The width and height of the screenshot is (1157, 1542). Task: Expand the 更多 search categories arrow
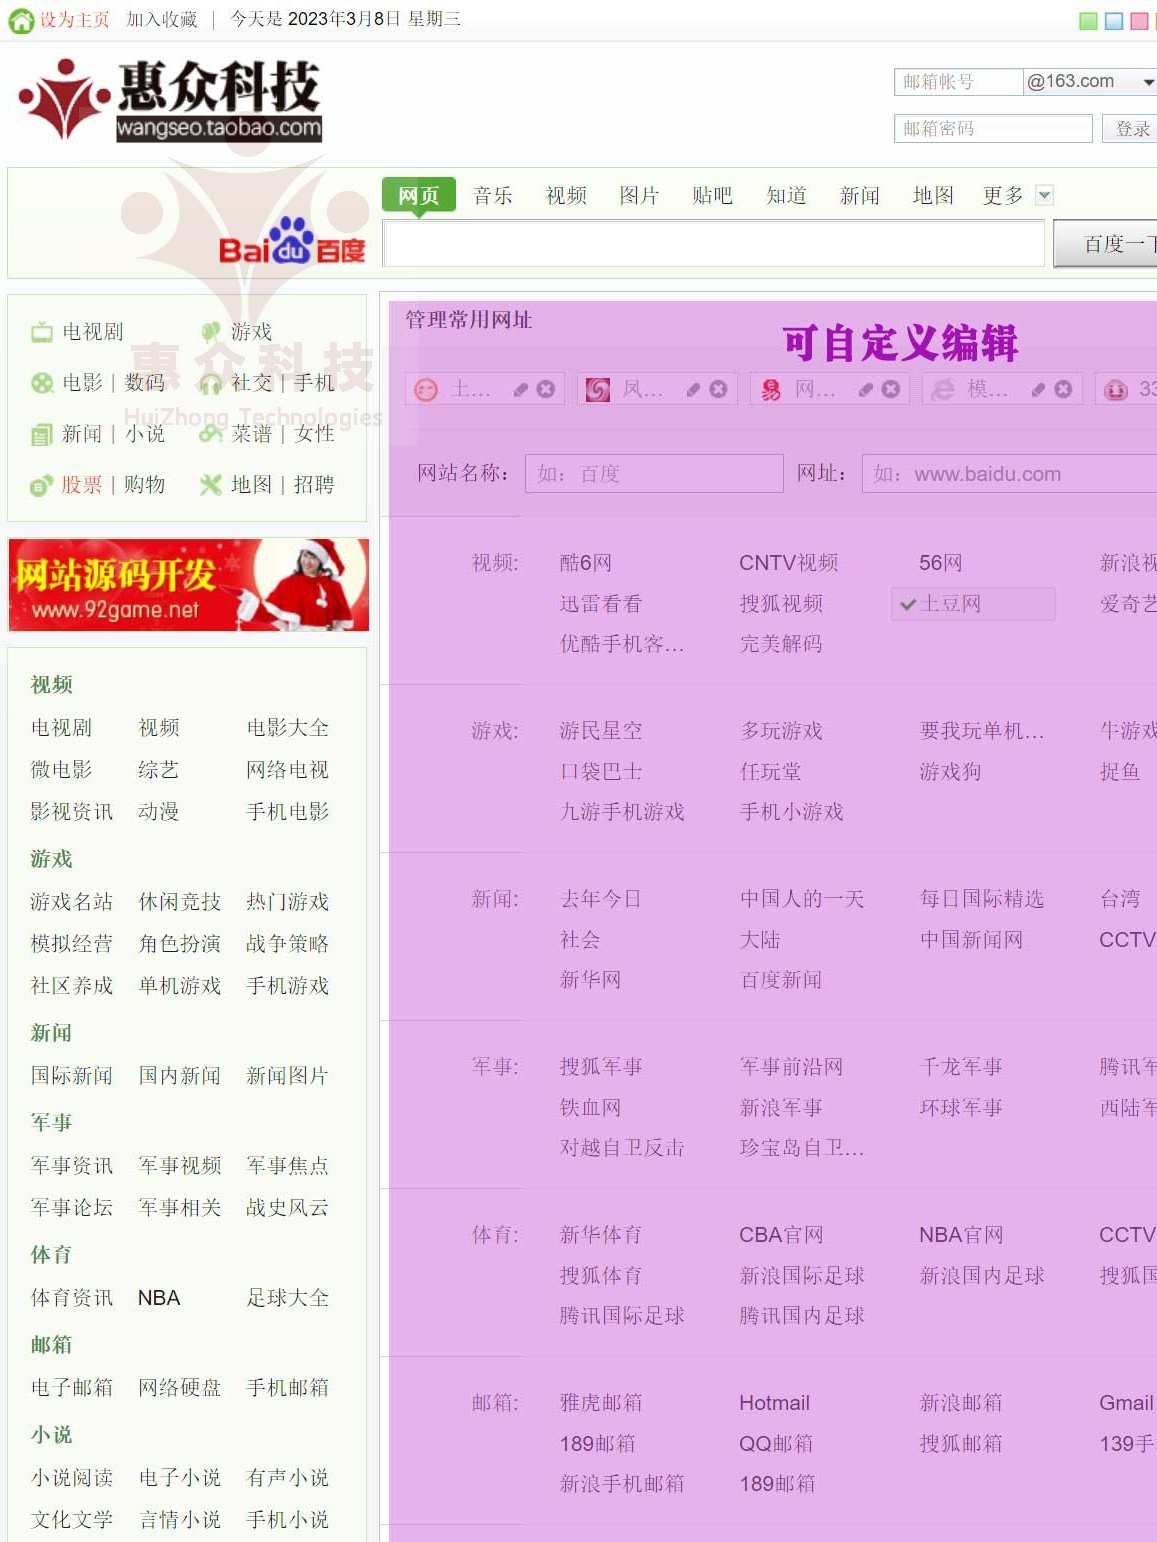click(x=1044, y=195)
